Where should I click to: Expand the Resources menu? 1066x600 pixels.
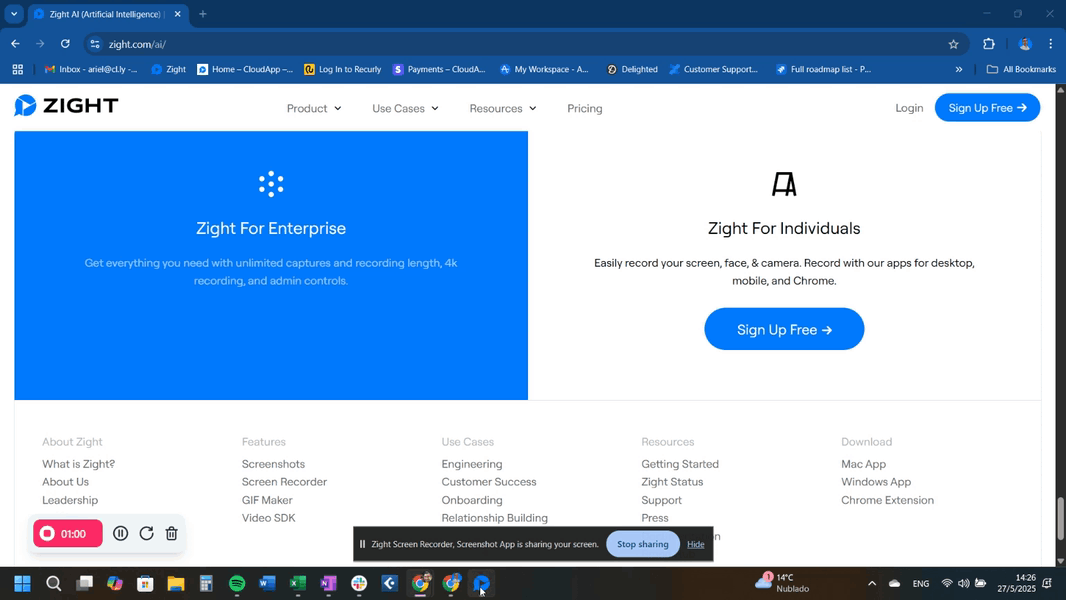point(503,108)
